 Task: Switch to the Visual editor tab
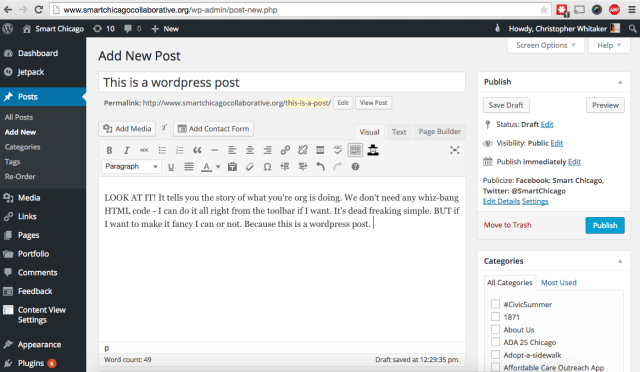(369, 132)
